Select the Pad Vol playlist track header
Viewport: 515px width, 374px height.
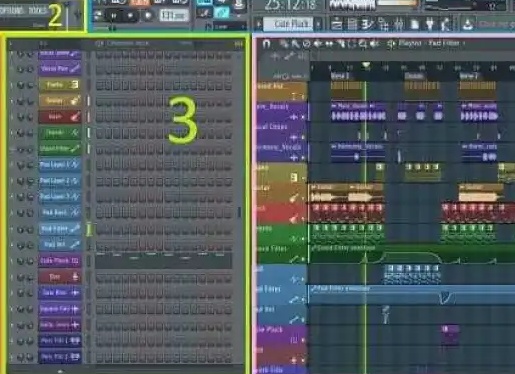tap(282, 315)
